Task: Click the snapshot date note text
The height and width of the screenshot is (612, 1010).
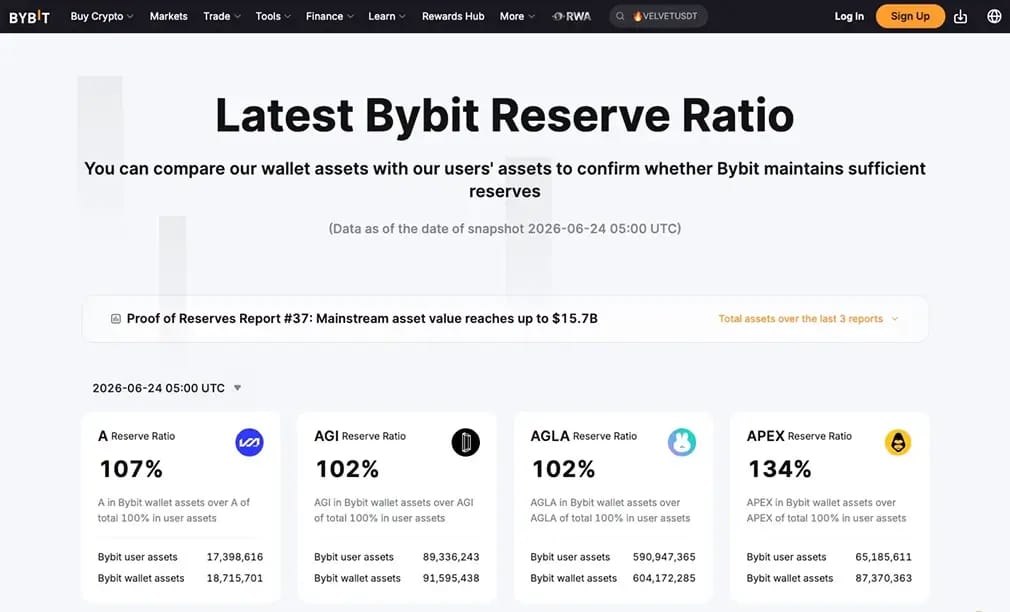Action: point(504,229)
